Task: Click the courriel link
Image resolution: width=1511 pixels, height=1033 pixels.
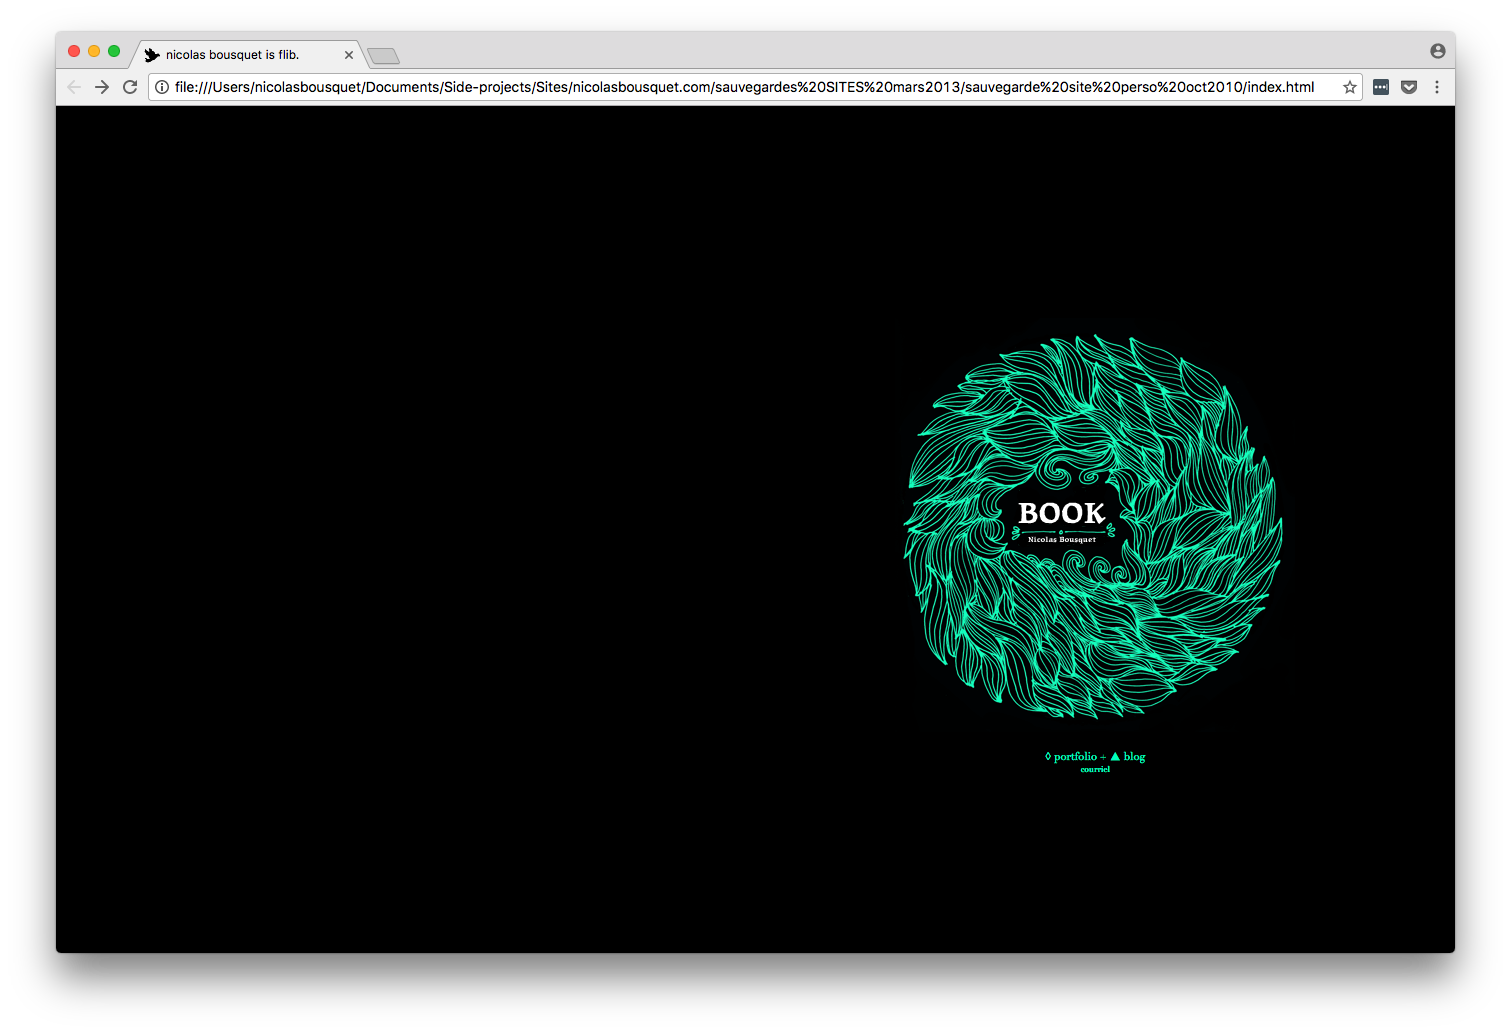Action: click(1095, 769)
